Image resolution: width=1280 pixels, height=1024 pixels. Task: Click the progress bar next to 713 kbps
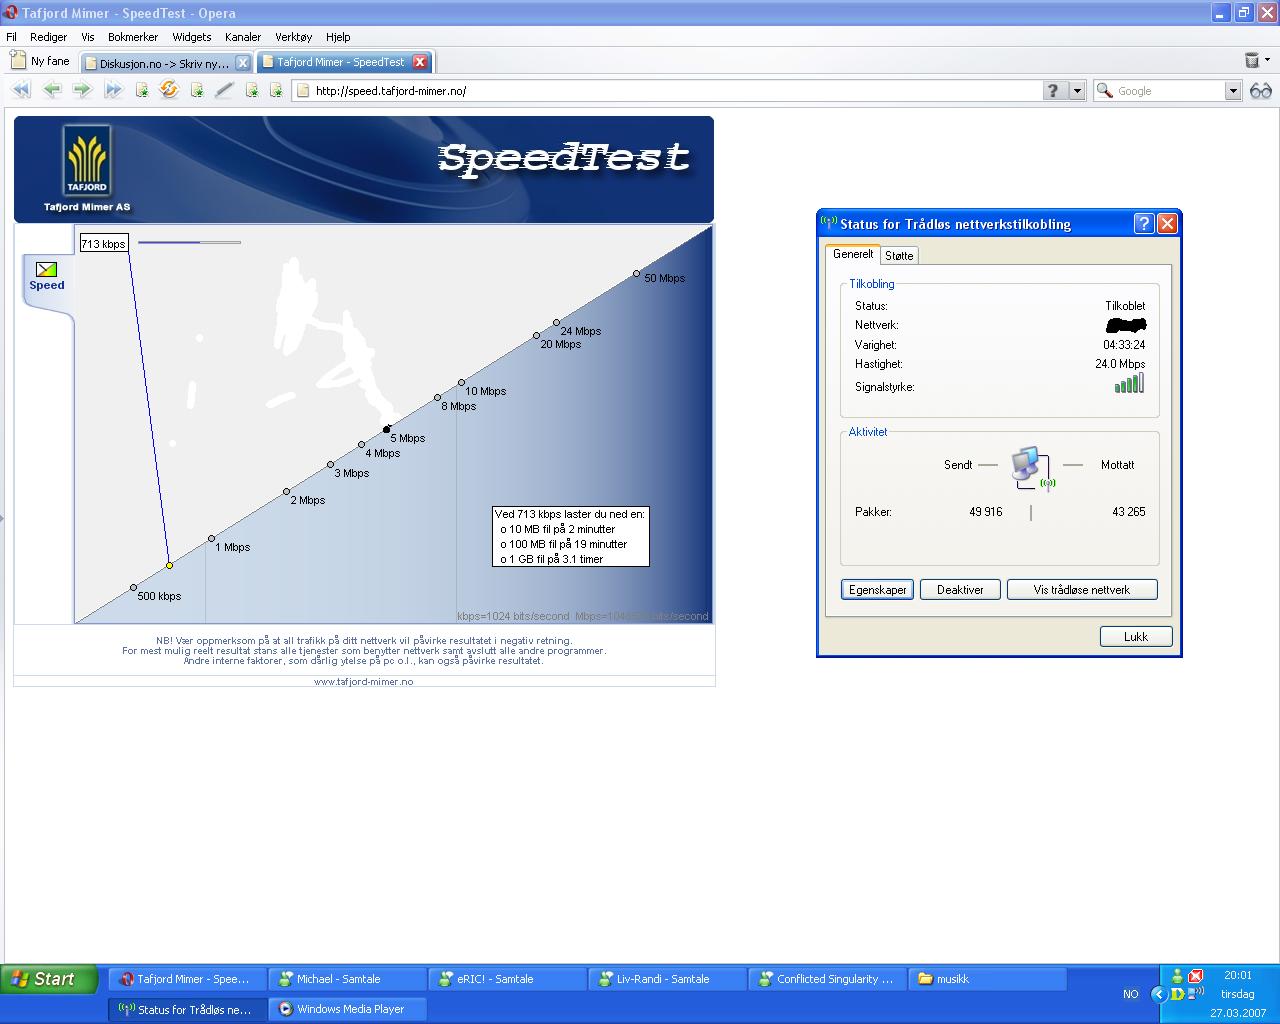(x=189, y=242)
